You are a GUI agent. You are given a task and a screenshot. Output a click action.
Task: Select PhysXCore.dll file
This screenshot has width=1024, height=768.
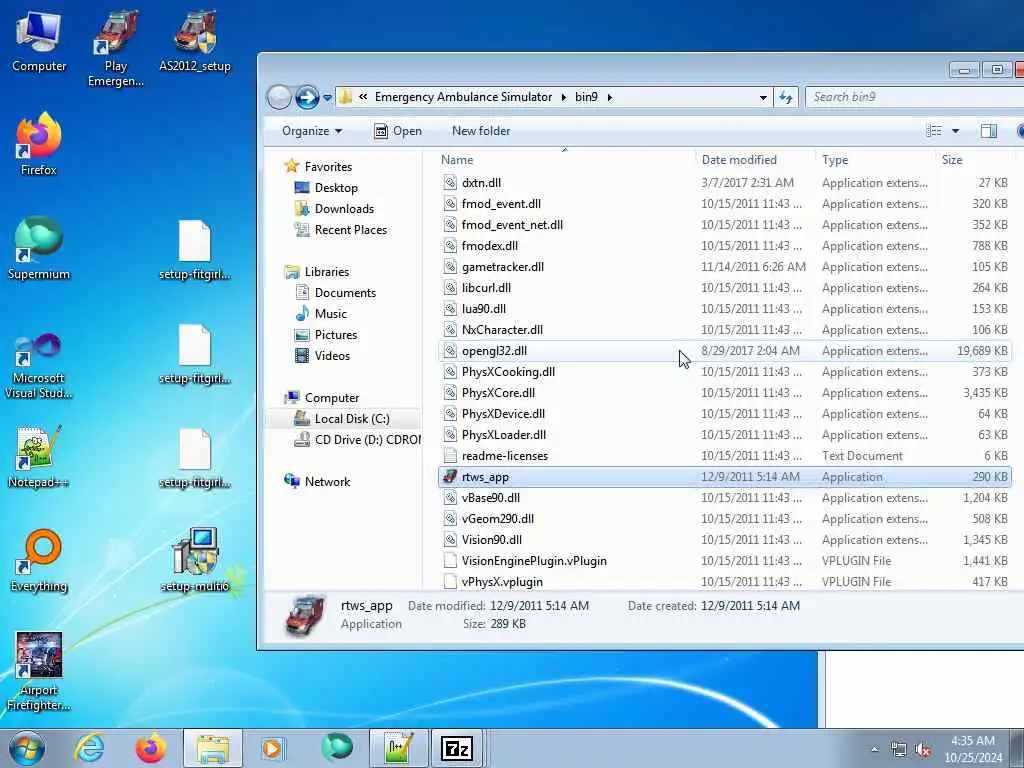coord(725,392)
